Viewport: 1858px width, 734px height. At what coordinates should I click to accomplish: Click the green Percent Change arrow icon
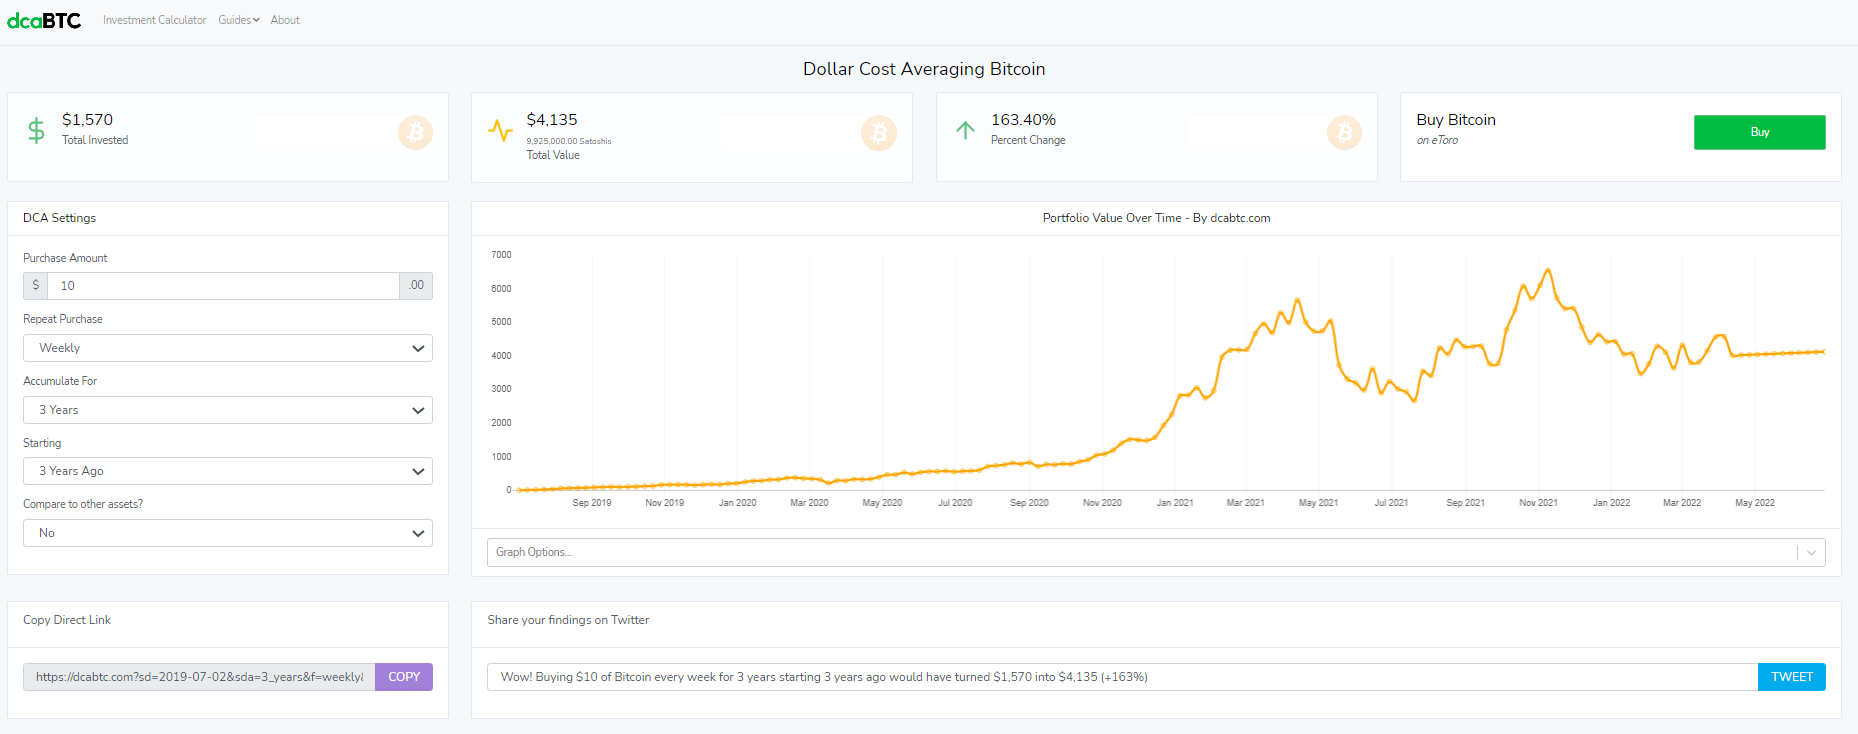coord(965,130)
